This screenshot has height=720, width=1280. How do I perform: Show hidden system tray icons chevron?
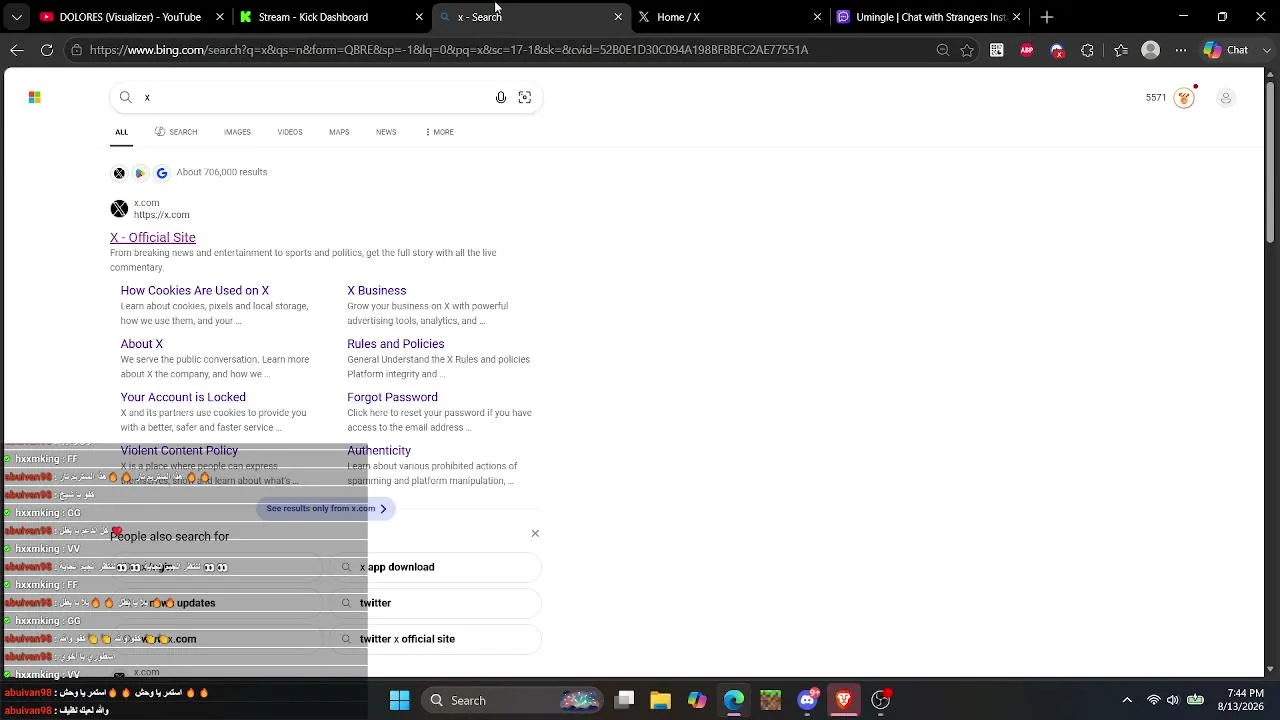[x=1127, y=700]
